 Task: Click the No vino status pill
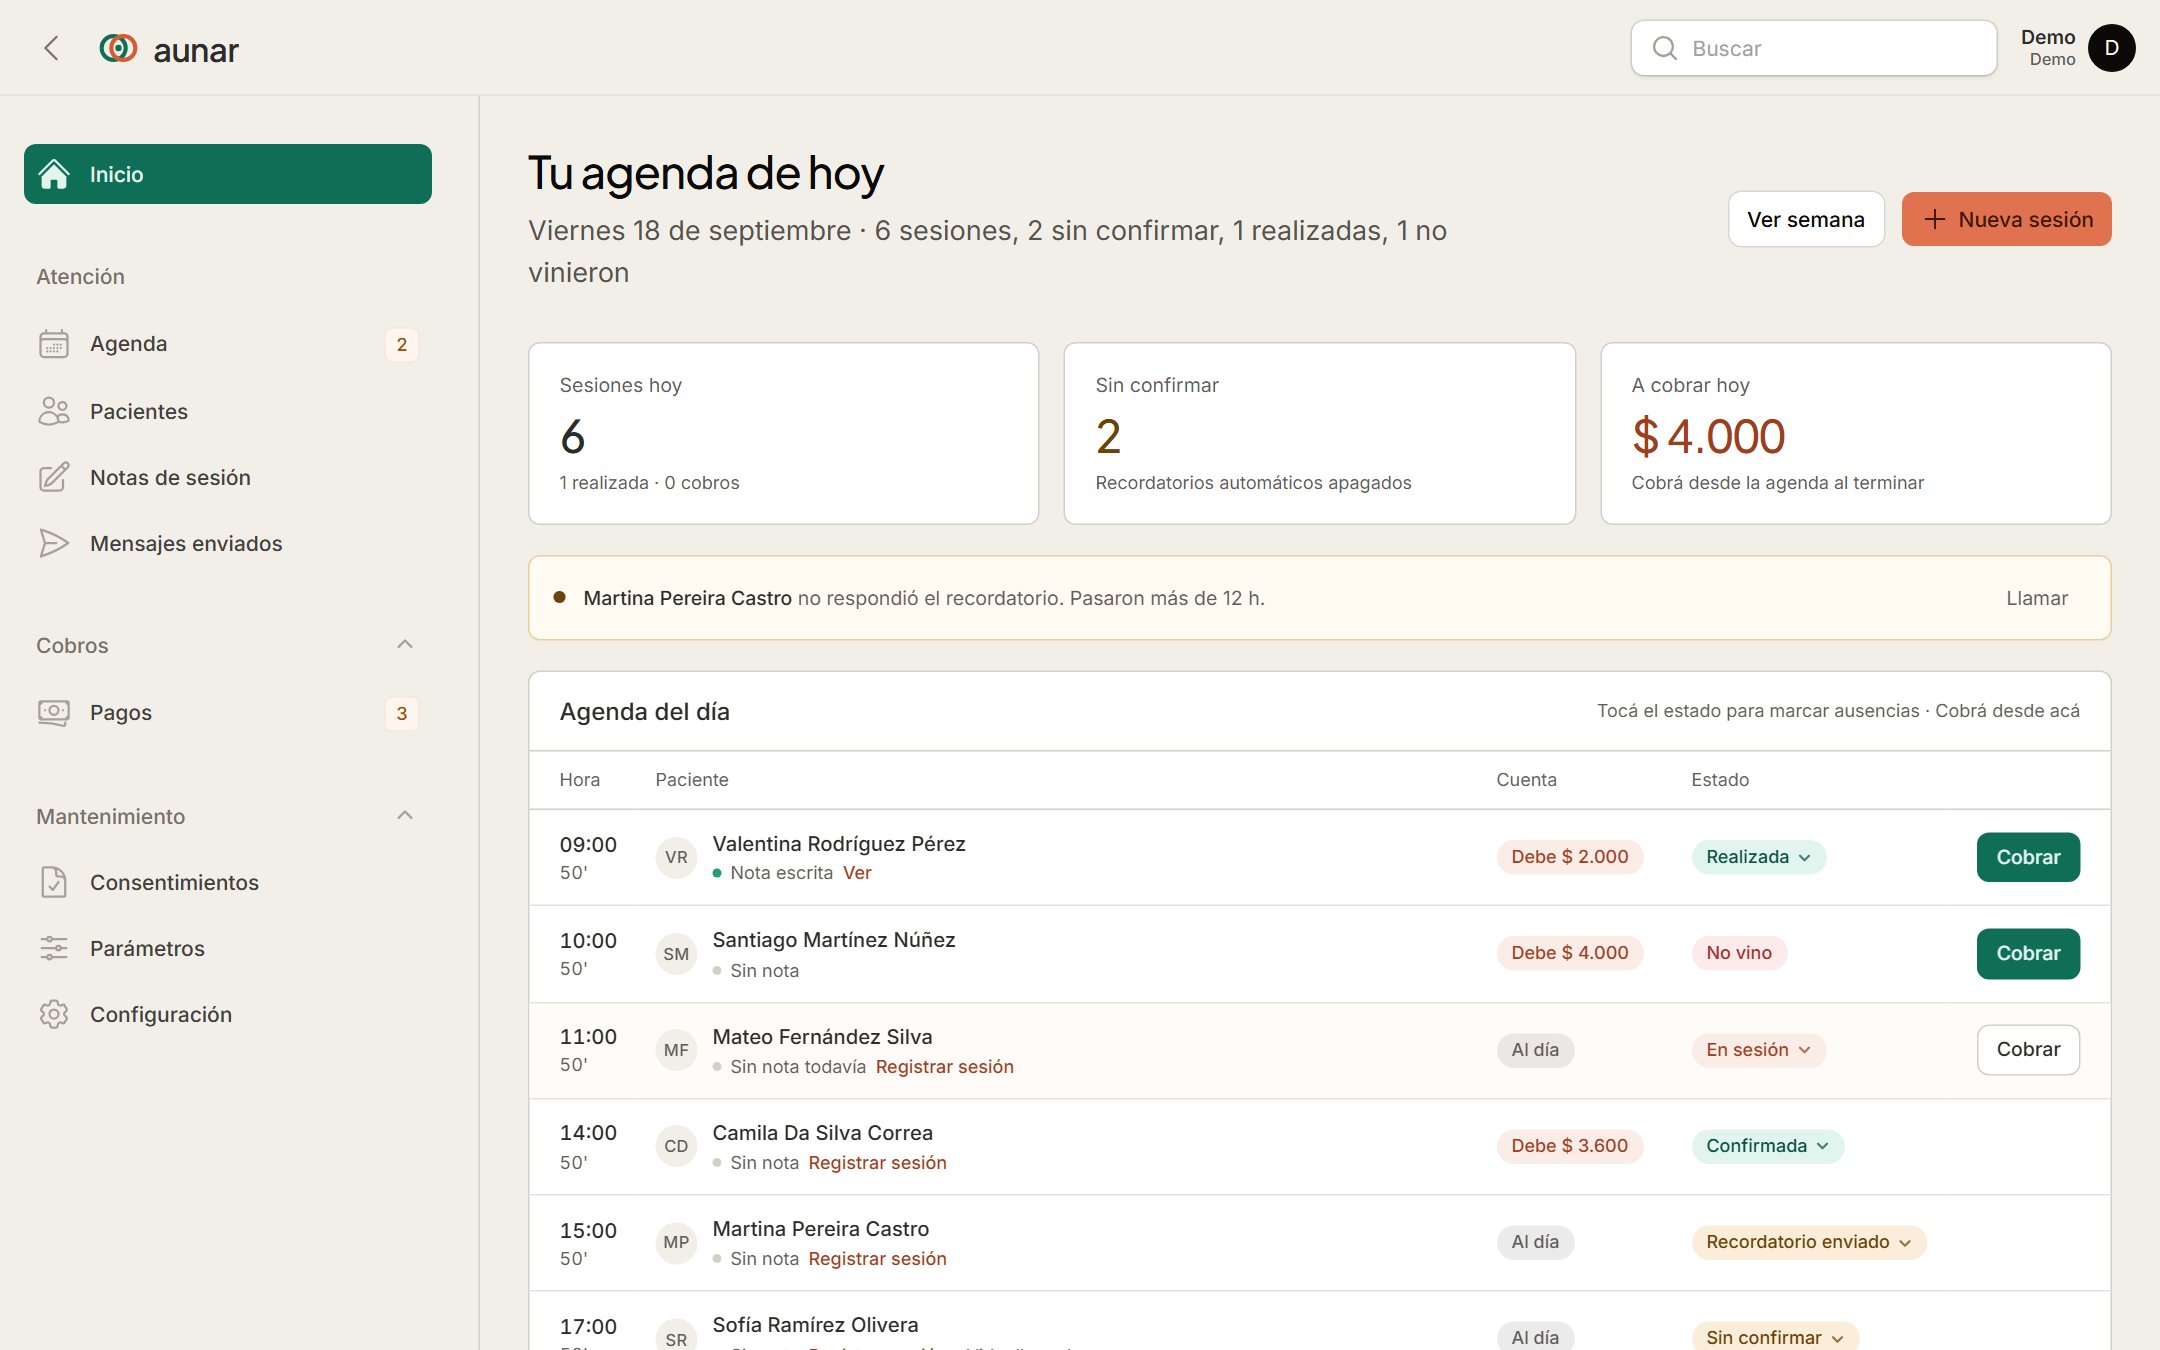click(x=1739, y=953)
